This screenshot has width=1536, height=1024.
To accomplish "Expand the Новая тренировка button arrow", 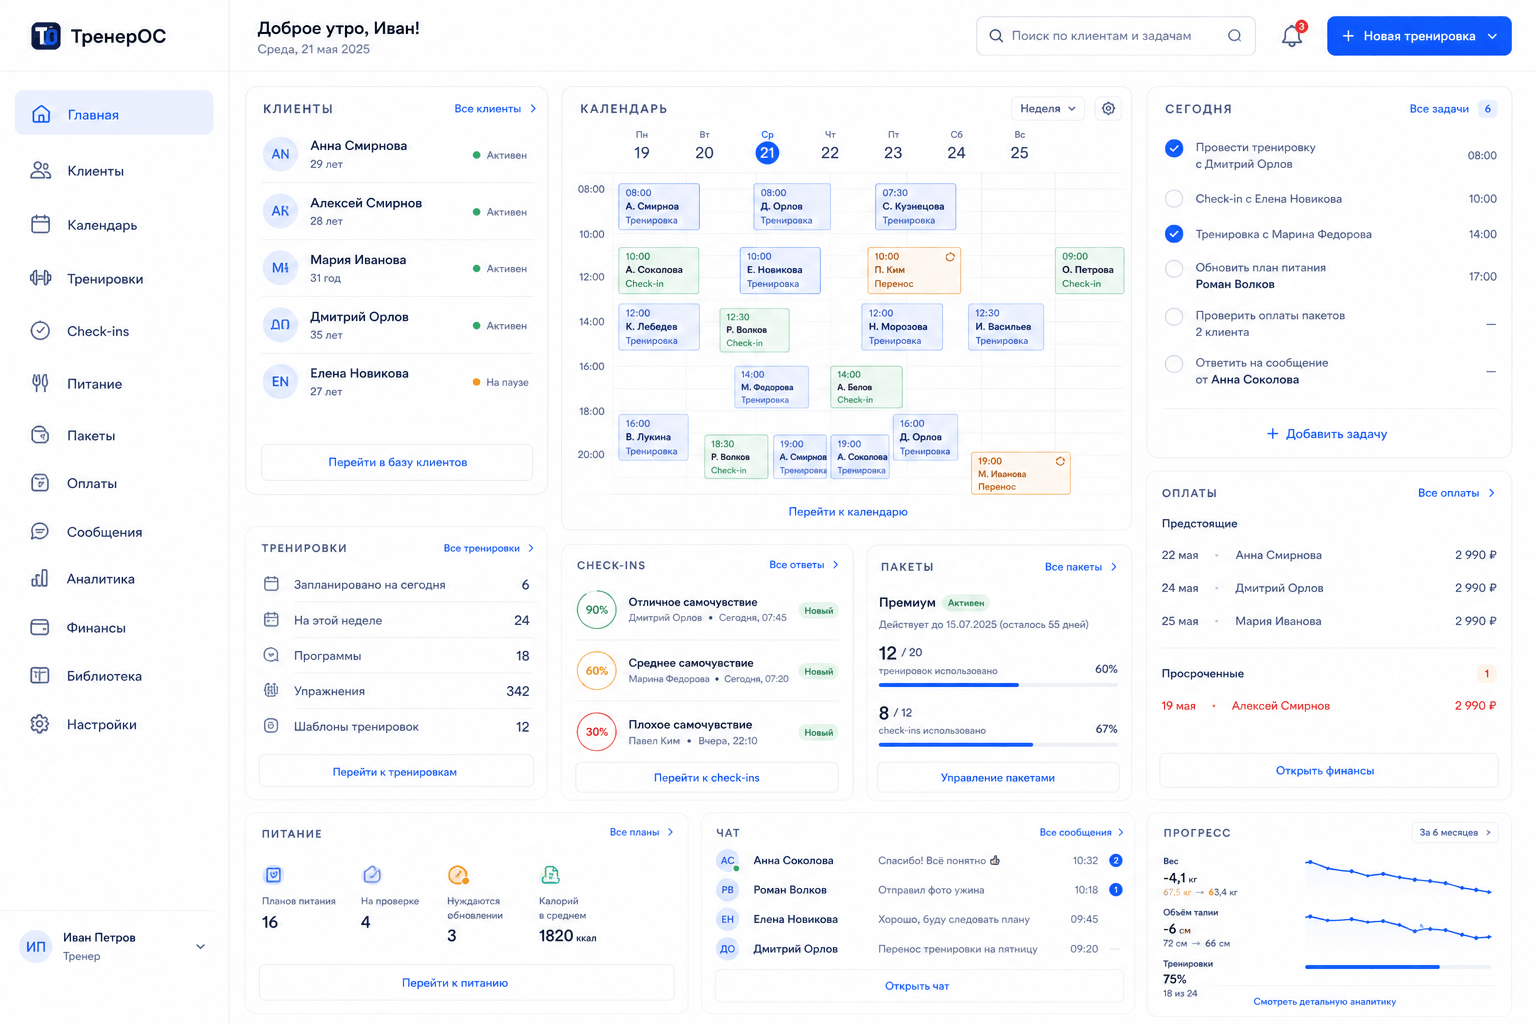I will coord(1492,36).
